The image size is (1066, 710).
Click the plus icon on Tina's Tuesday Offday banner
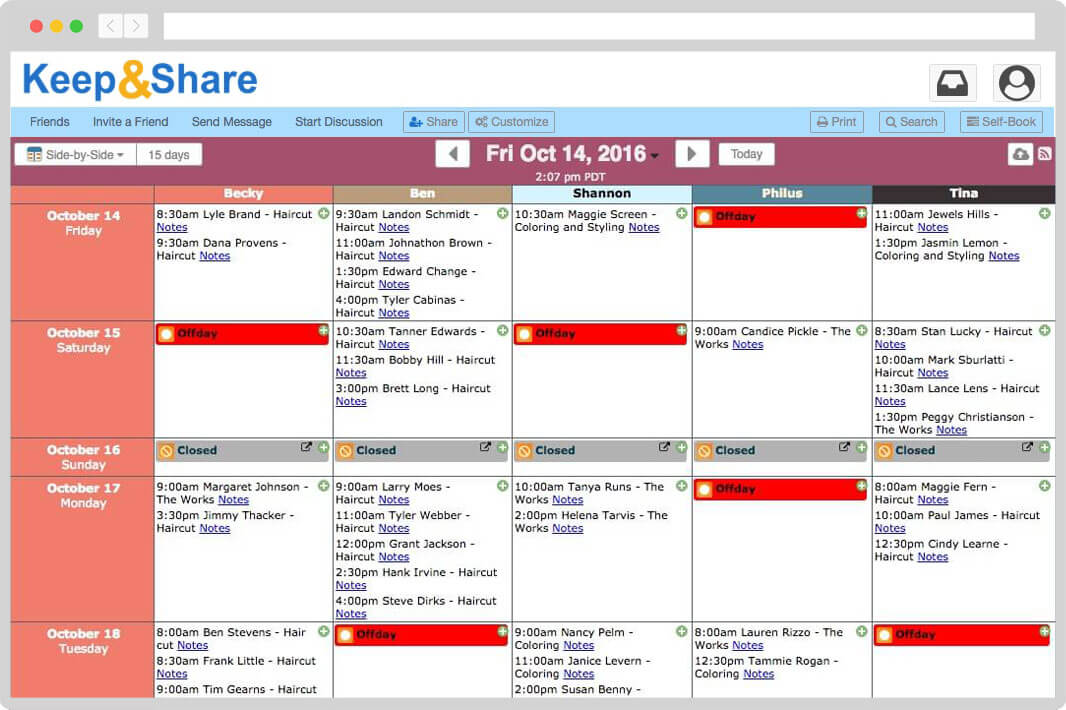point(1043,634)
